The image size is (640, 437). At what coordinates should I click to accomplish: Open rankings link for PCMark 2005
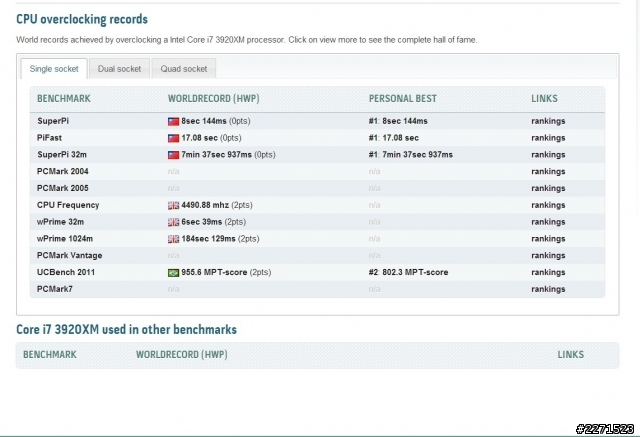pyautogui.click(x=548, y=188)
